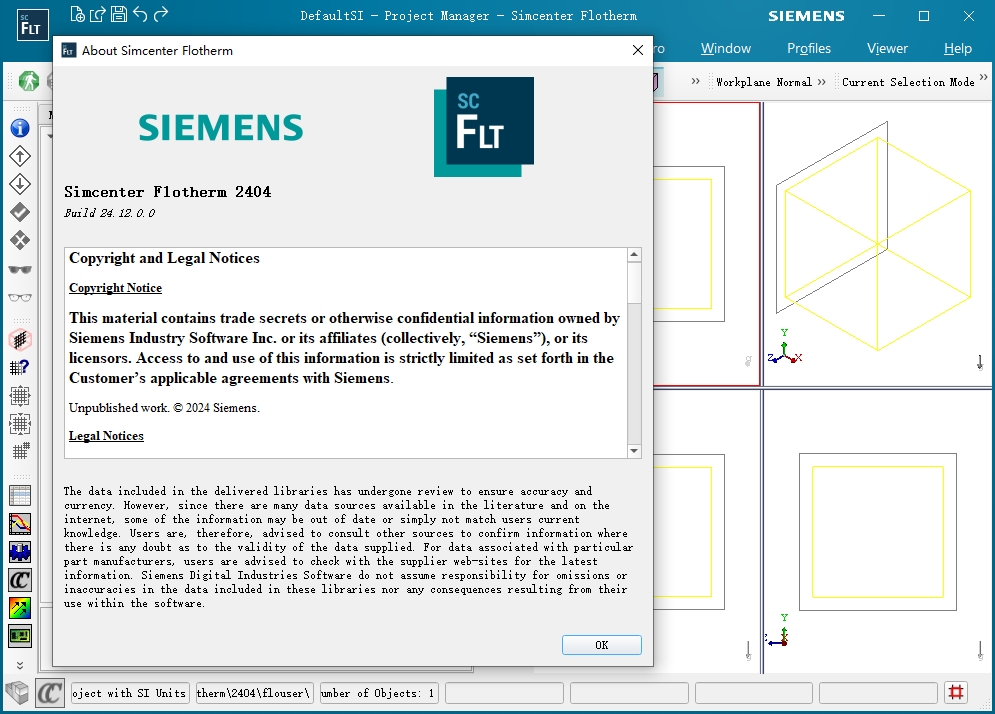Toggle the red snap-to-grid icon in status bar
The width and height of the screenshot is (995, 714).
(956, 692)
